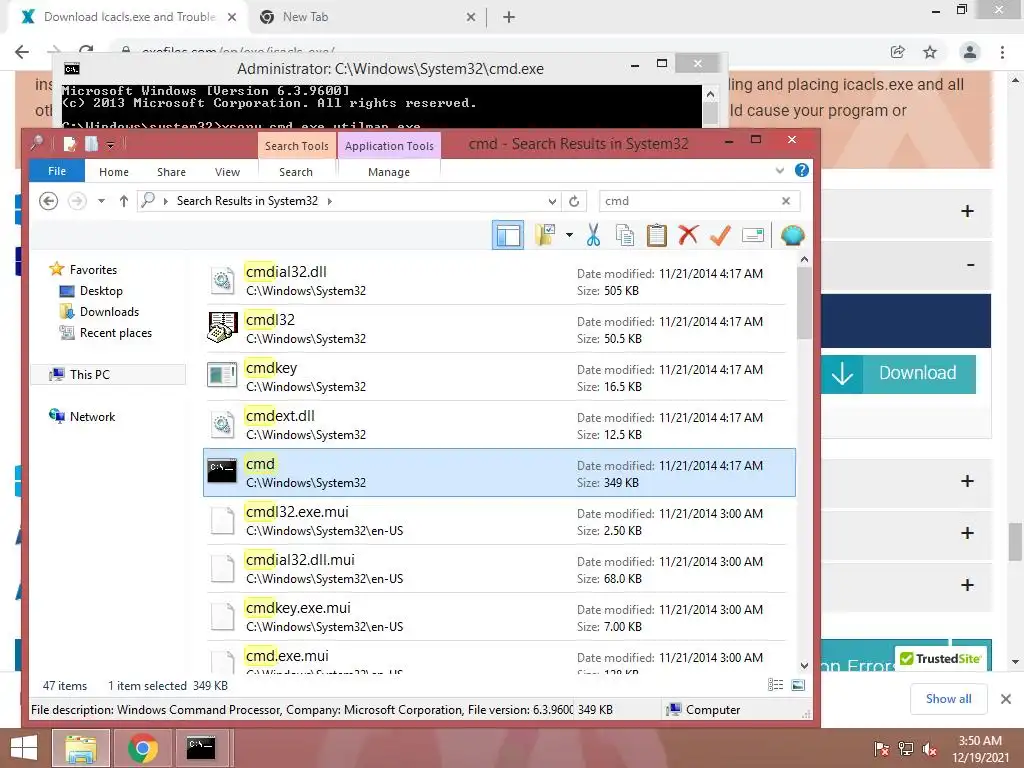The height and width of the screenshot is (768, 1024).
Task: Open the View ribbon tab
Action: [x=227, y=172]
